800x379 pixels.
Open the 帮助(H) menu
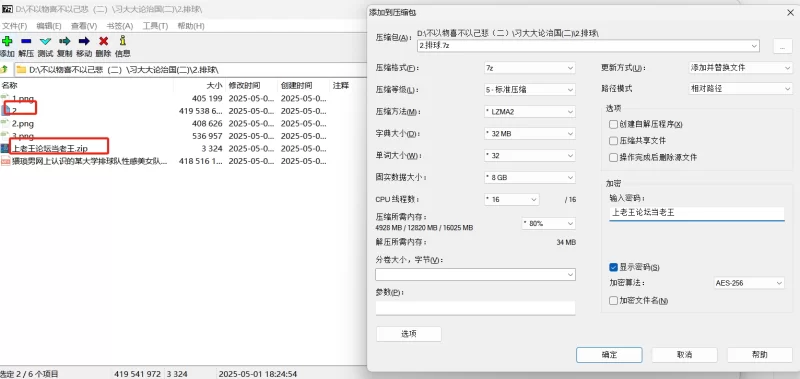[x=191, y=26]
